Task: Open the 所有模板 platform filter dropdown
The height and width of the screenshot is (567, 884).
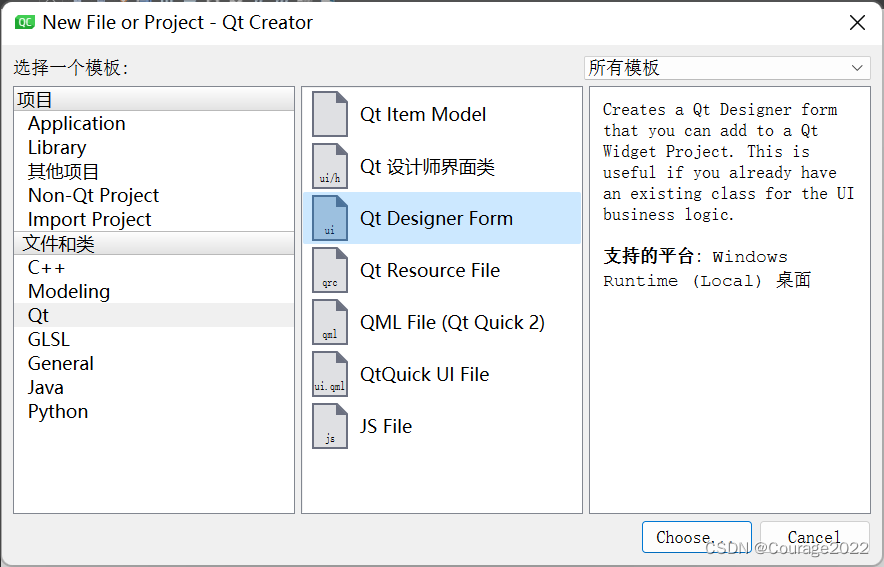Action: (727, 68)
